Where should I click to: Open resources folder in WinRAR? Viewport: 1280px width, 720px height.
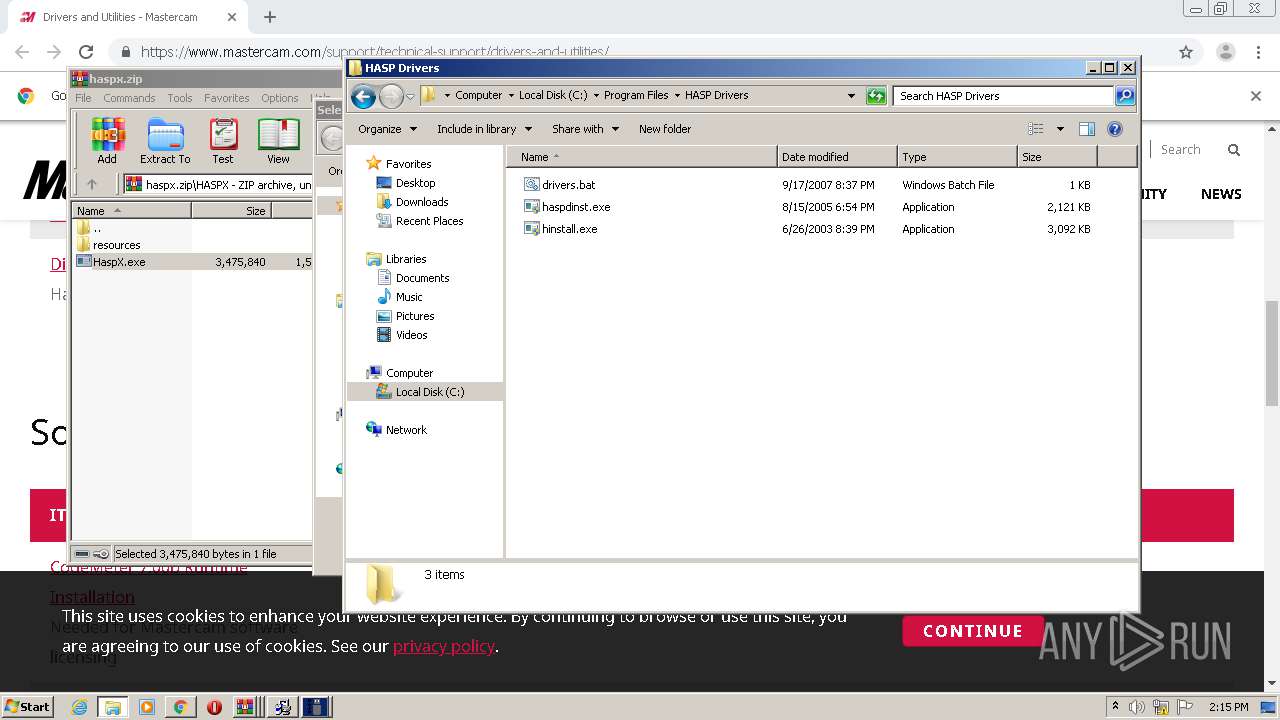click(x=116, y=245)
